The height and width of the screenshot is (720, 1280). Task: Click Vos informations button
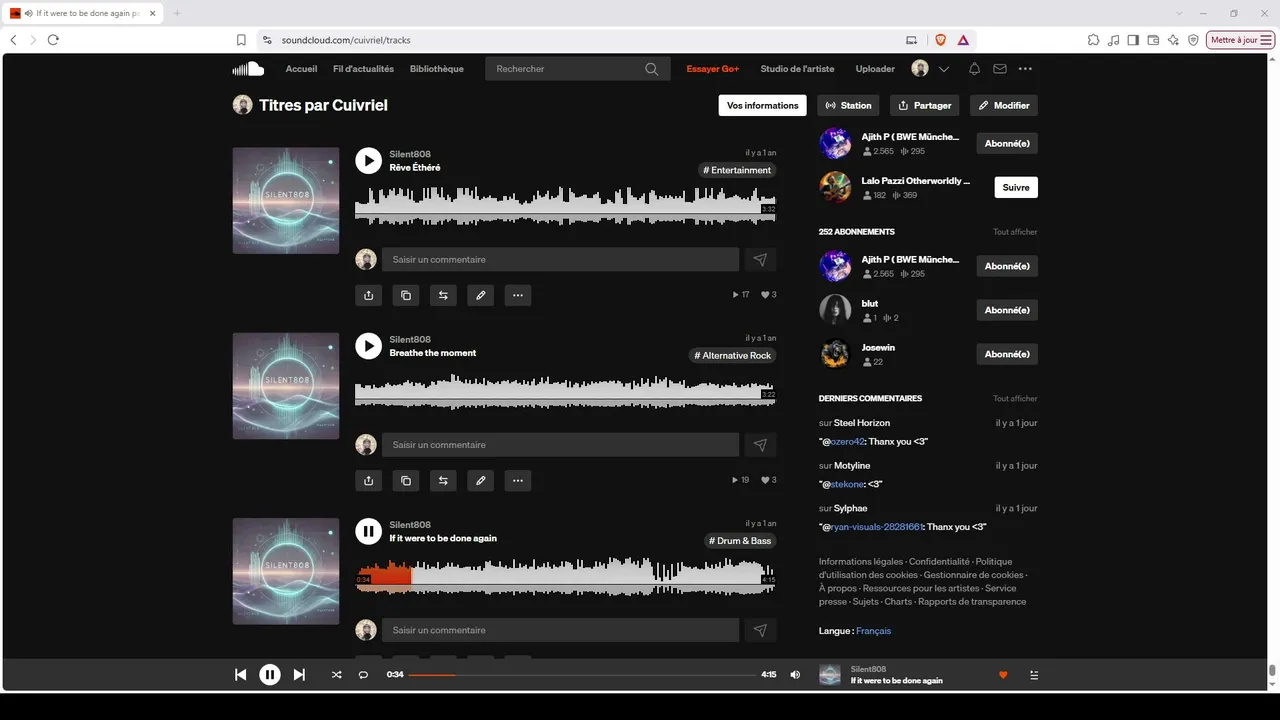click(x=763, y=105)
